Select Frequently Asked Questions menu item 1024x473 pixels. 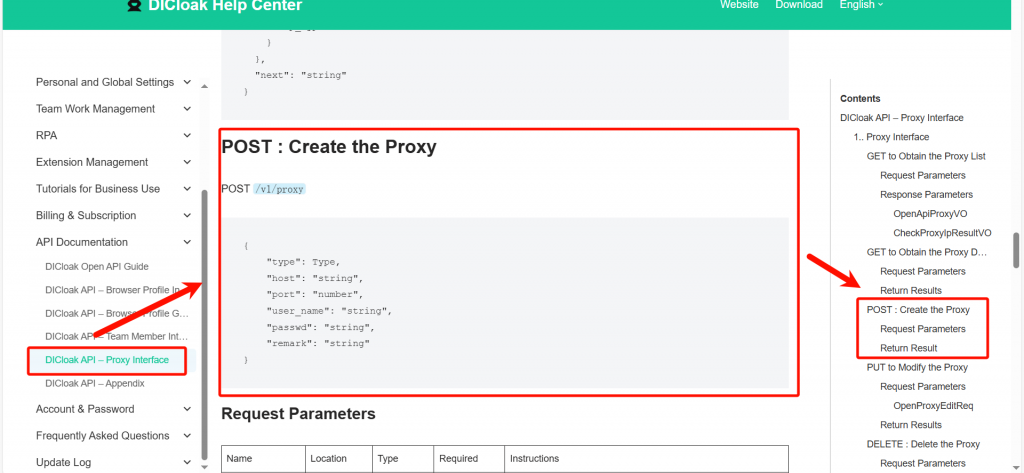(103, 436)
